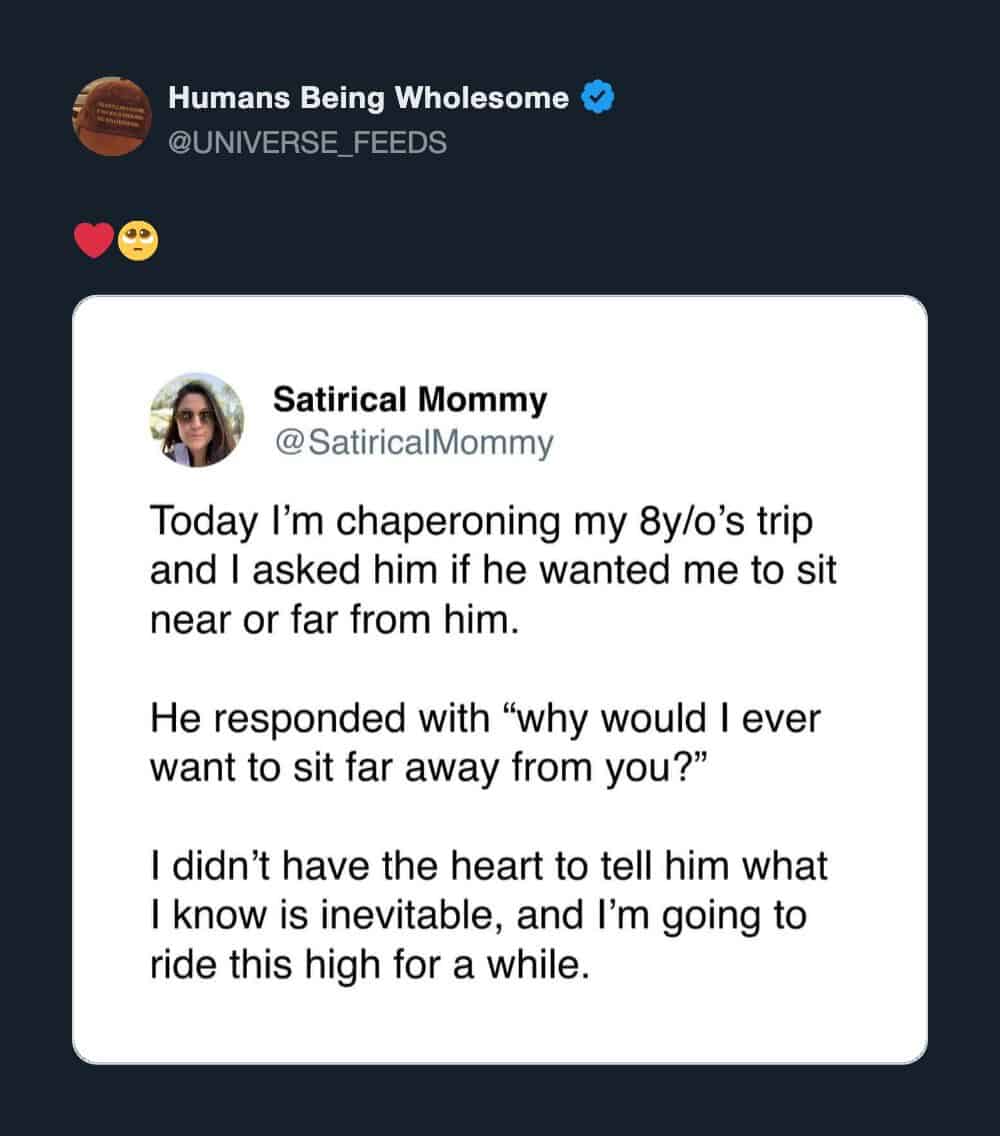Click the teary pleading face emoji
This screenshot has height=1136, width=1000.
pos(138,241)
